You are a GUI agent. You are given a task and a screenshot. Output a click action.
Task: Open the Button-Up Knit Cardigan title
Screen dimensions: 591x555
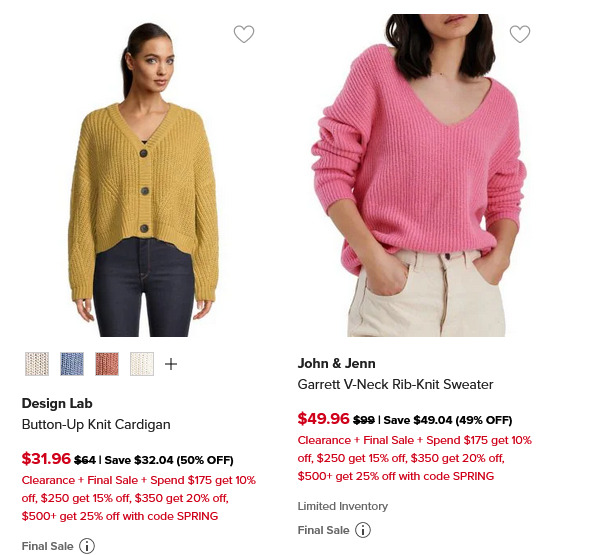[96, 425]
